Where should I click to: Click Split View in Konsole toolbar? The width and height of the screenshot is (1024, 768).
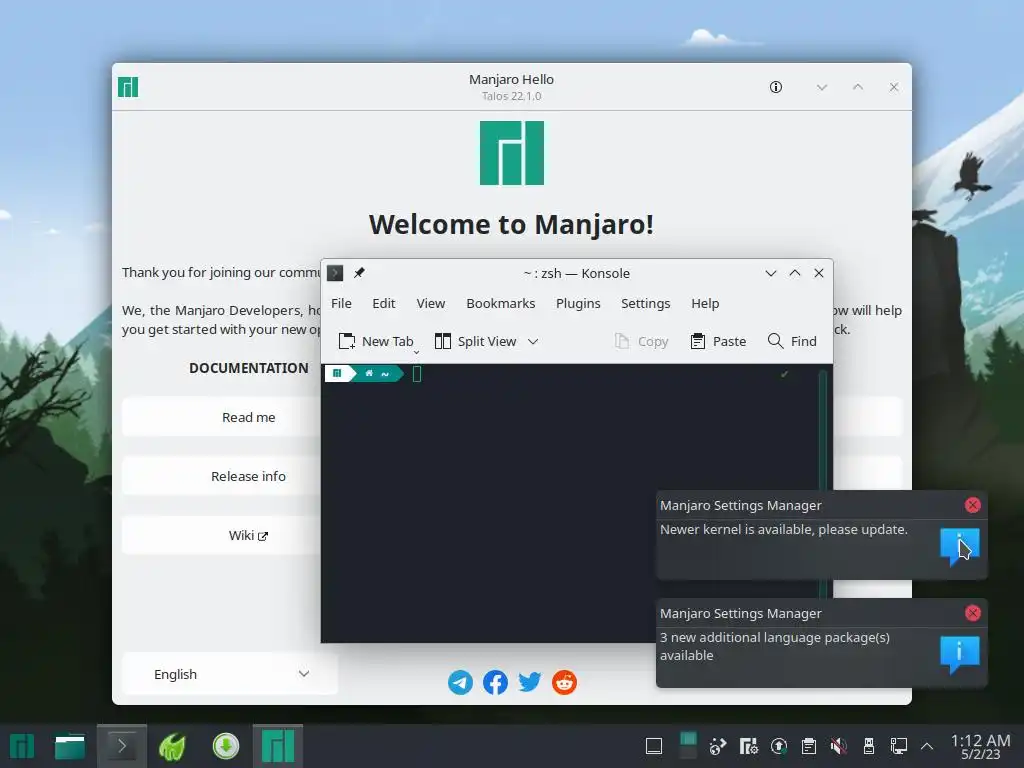click(x=475, y=342)
